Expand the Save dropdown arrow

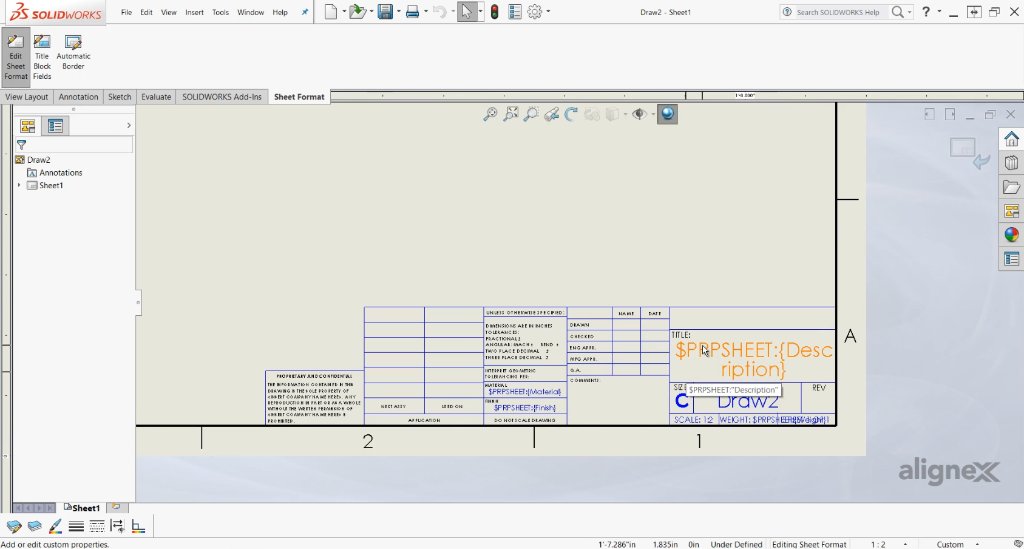pos(398,12)
